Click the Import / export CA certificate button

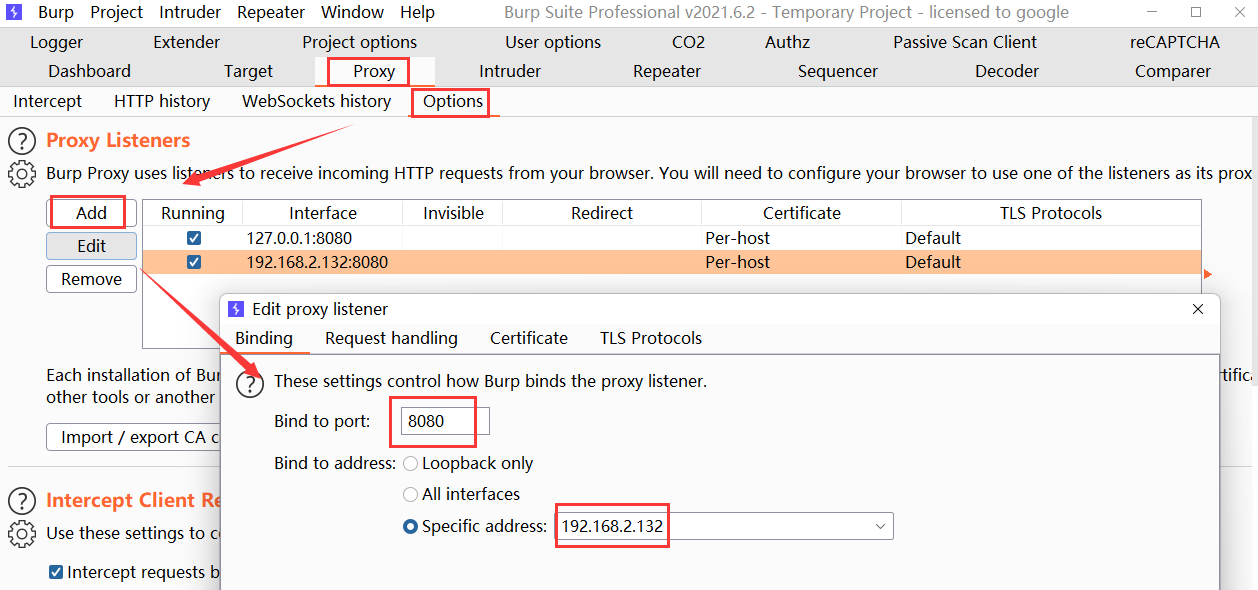[x=133, y=437]
